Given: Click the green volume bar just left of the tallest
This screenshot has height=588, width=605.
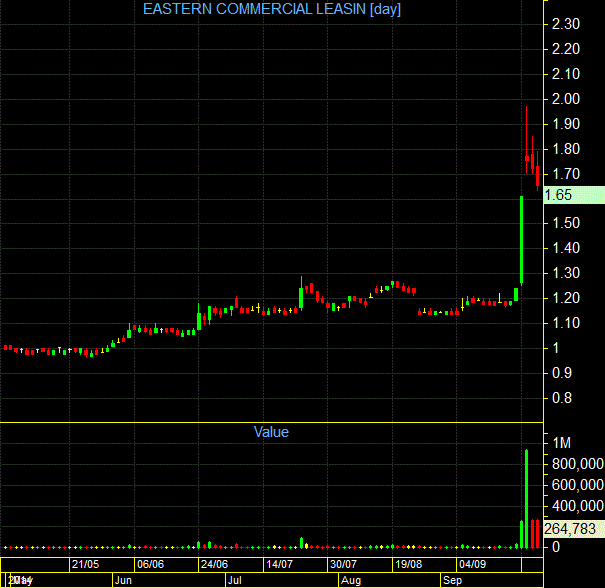Looking at the screenshot, I should click(522, 534).
